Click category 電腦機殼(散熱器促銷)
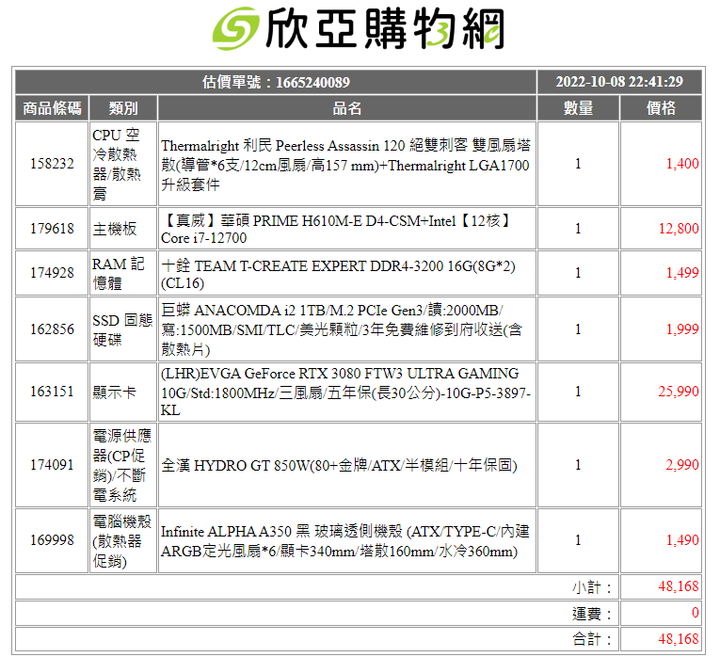 [122, 540]
